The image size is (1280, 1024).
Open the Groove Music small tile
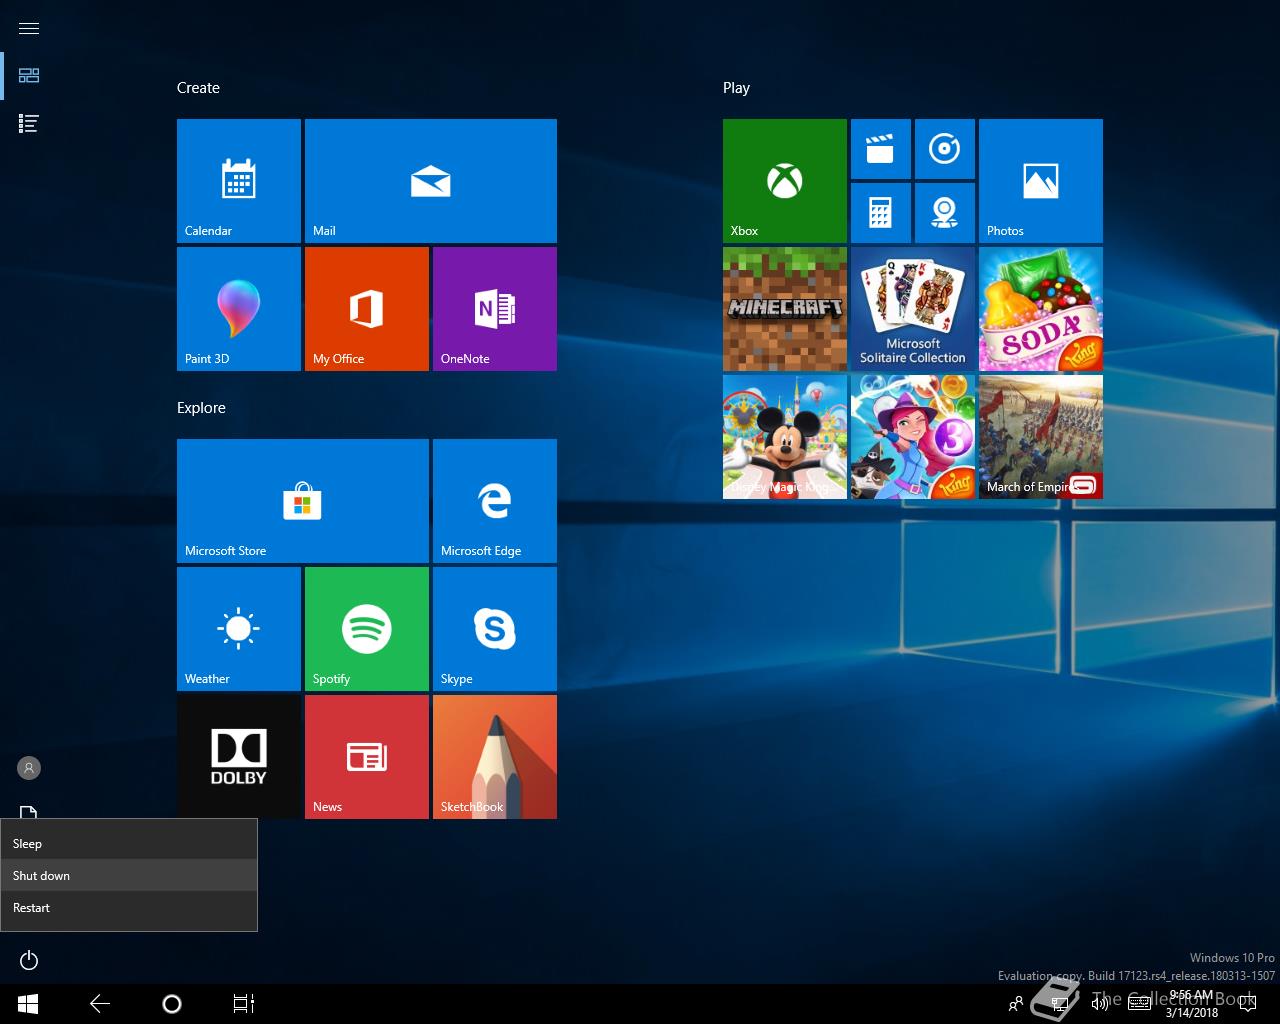945,149
